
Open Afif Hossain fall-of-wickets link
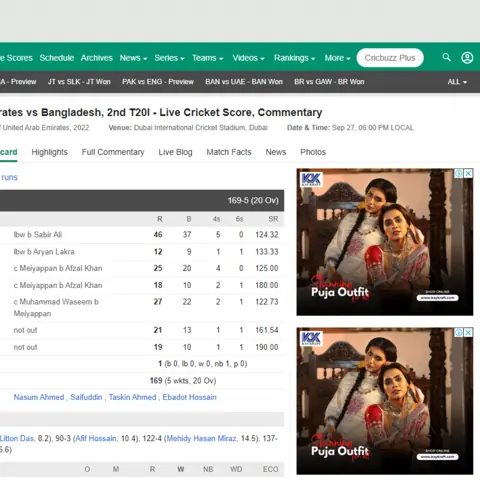point(96,438)
